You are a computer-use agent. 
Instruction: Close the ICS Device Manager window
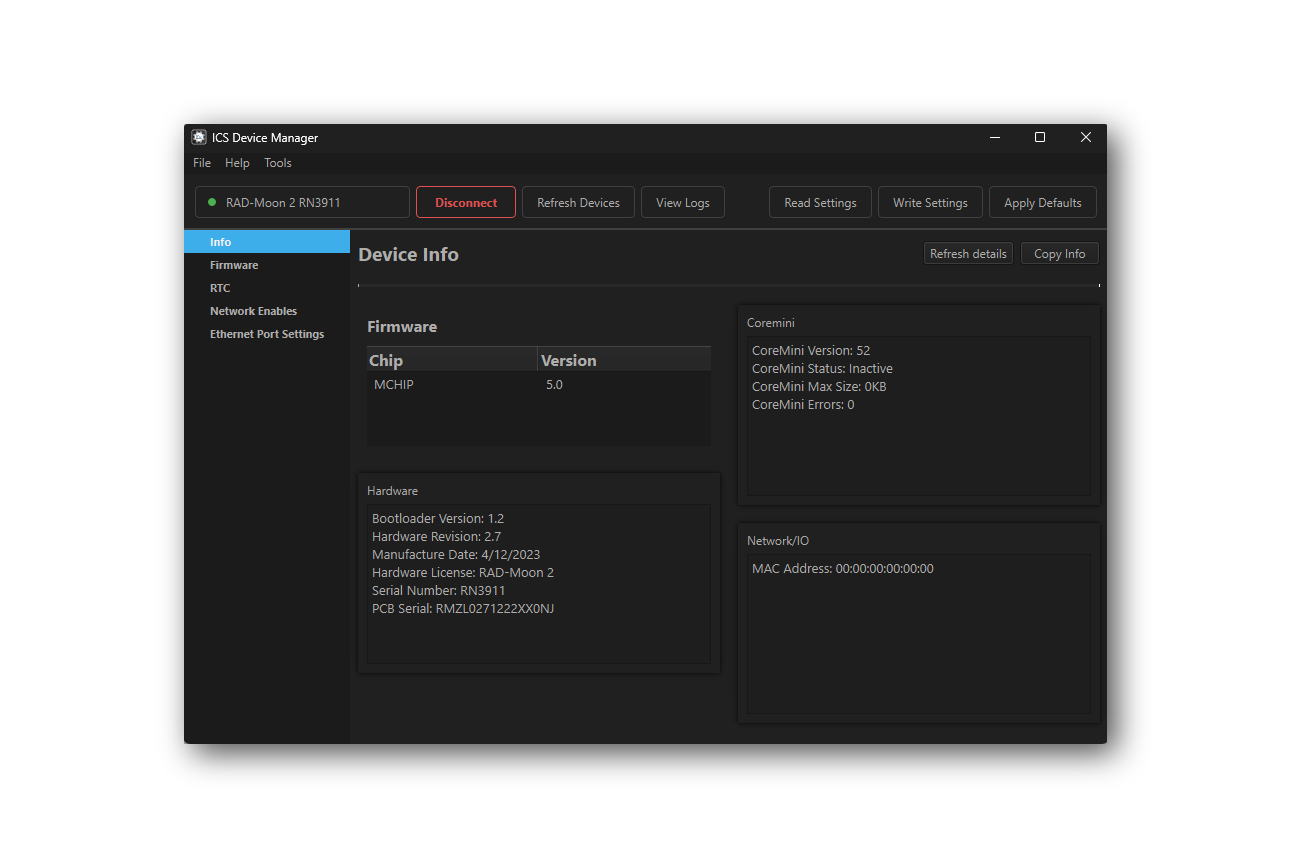click(x=1085, y=138)
